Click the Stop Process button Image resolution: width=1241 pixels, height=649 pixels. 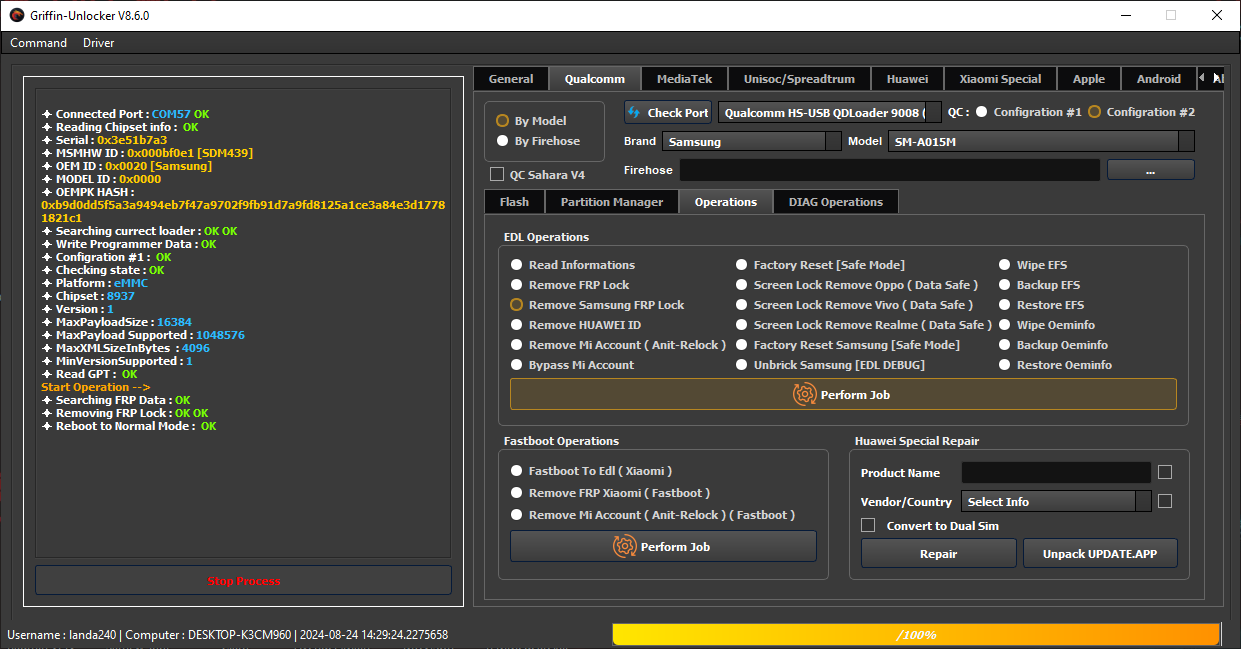click(x=243, y=581)
